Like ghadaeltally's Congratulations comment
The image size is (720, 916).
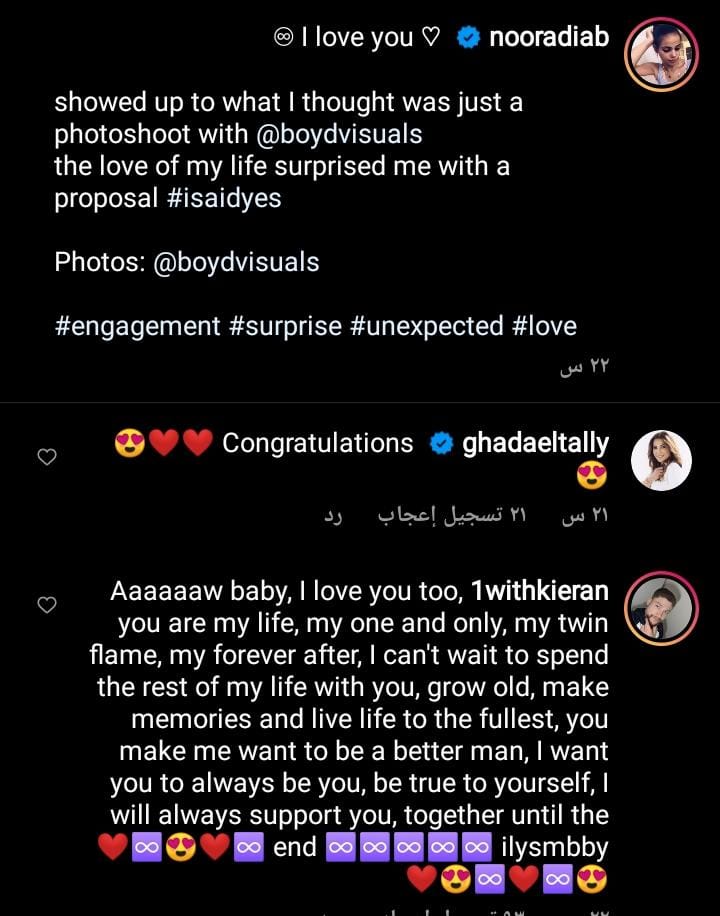(46, 457)
